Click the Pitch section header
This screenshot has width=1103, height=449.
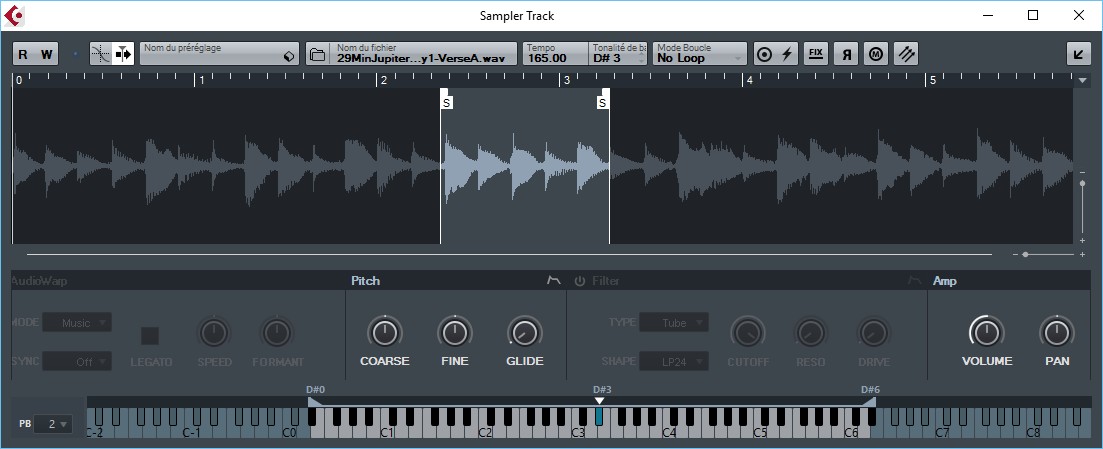click(x=365, y=281)
